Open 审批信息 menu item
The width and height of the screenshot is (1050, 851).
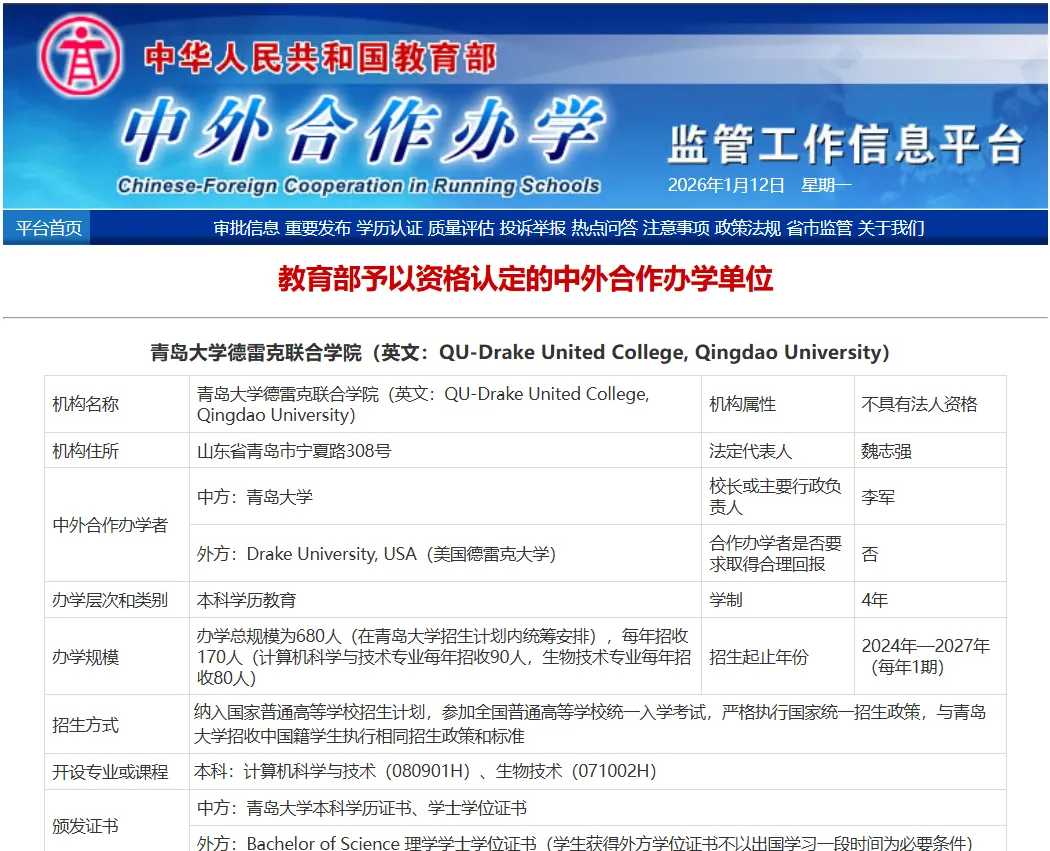(246, 228)
